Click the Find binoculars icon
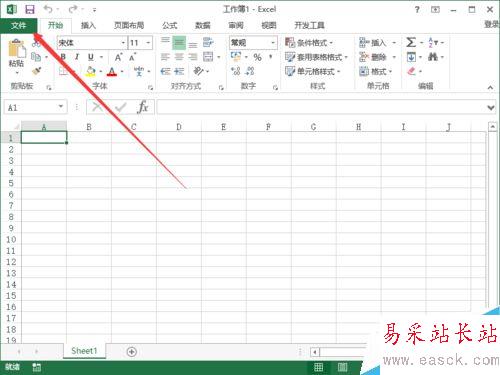 pos(433,57)
